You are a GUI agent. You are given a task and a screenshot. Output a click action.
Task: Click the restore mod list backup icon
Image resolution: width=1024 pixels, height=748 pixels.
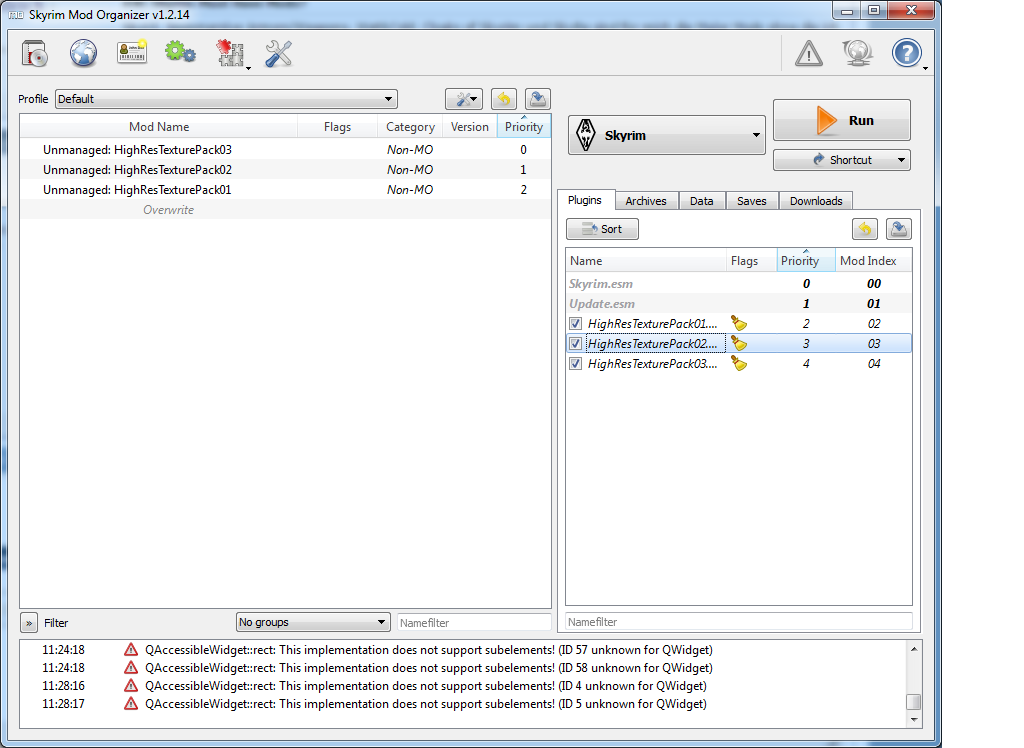(504, 99)
